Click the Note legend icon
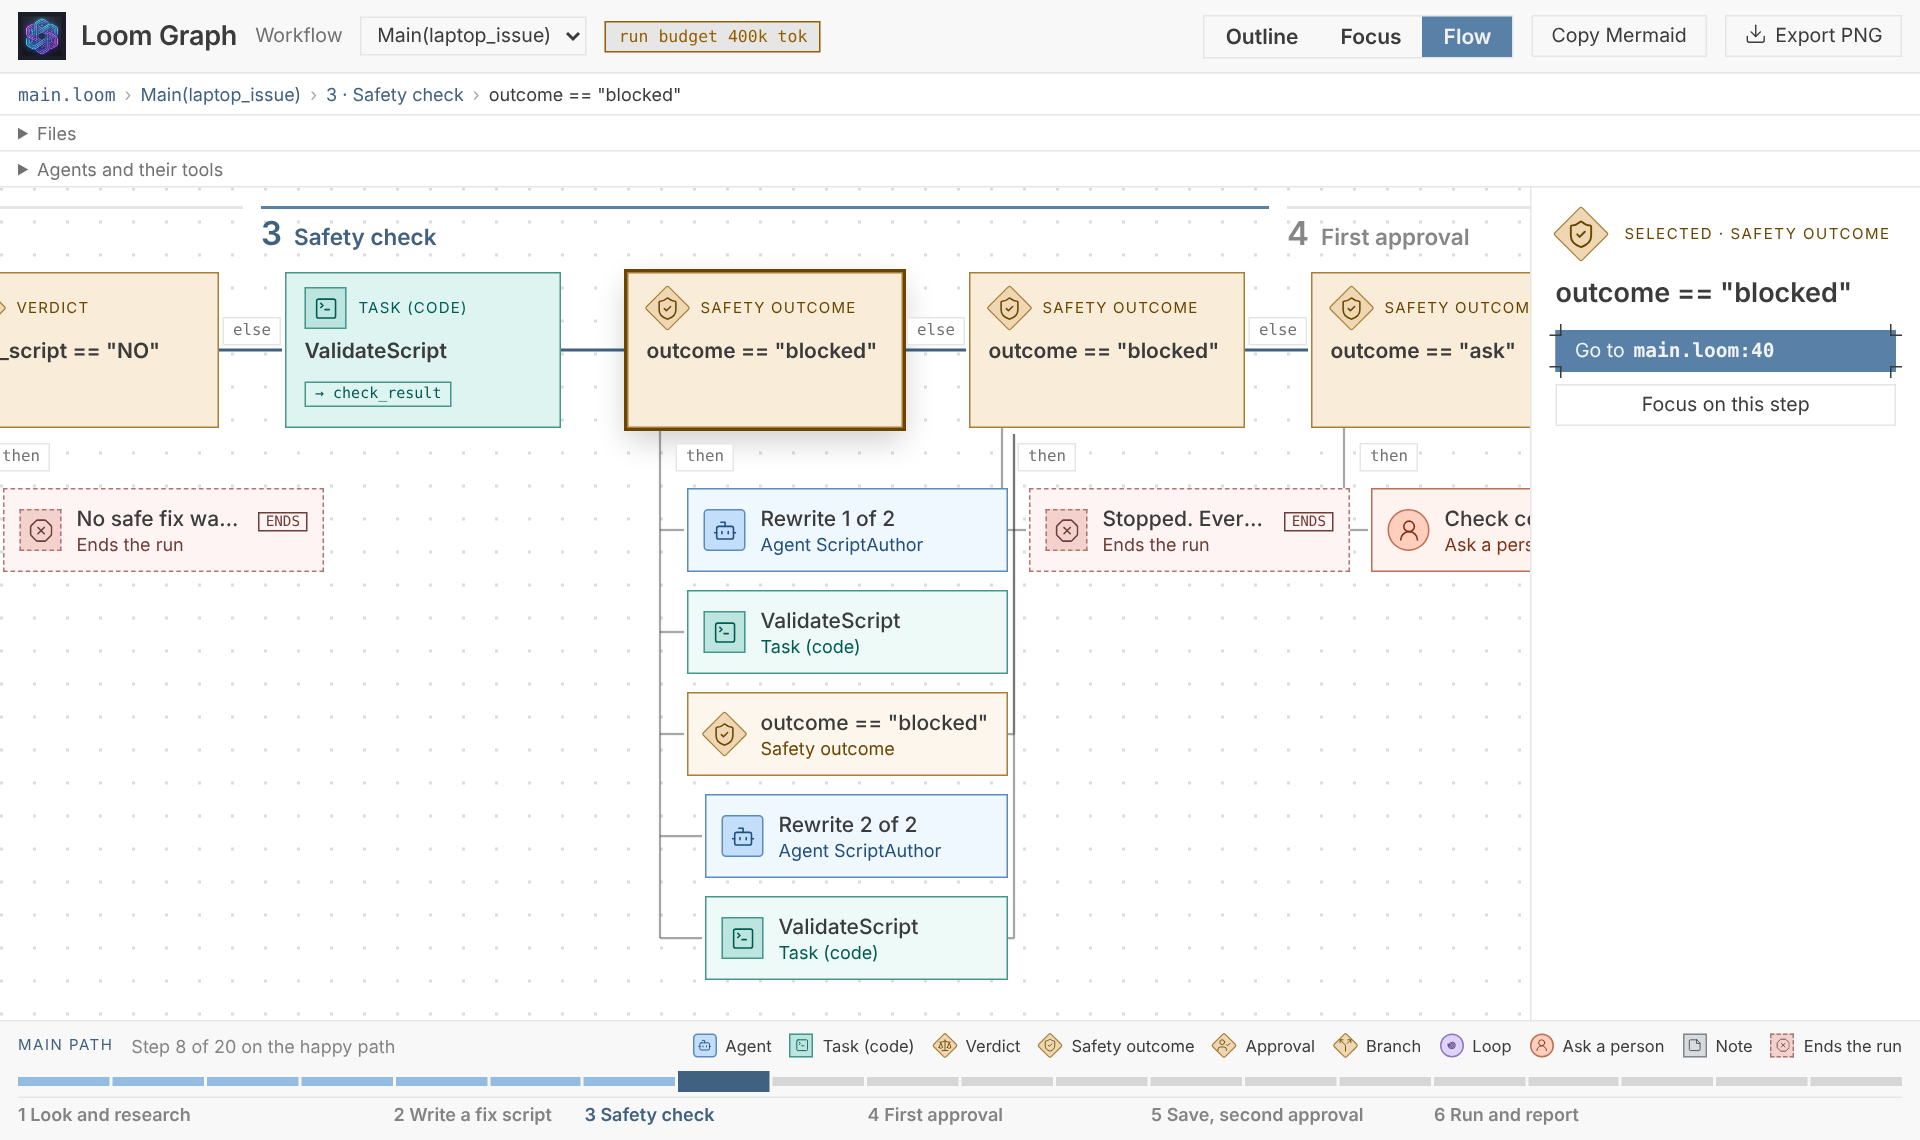The height and width of the screenshot is (1140, 1920). point(1695,1046)
